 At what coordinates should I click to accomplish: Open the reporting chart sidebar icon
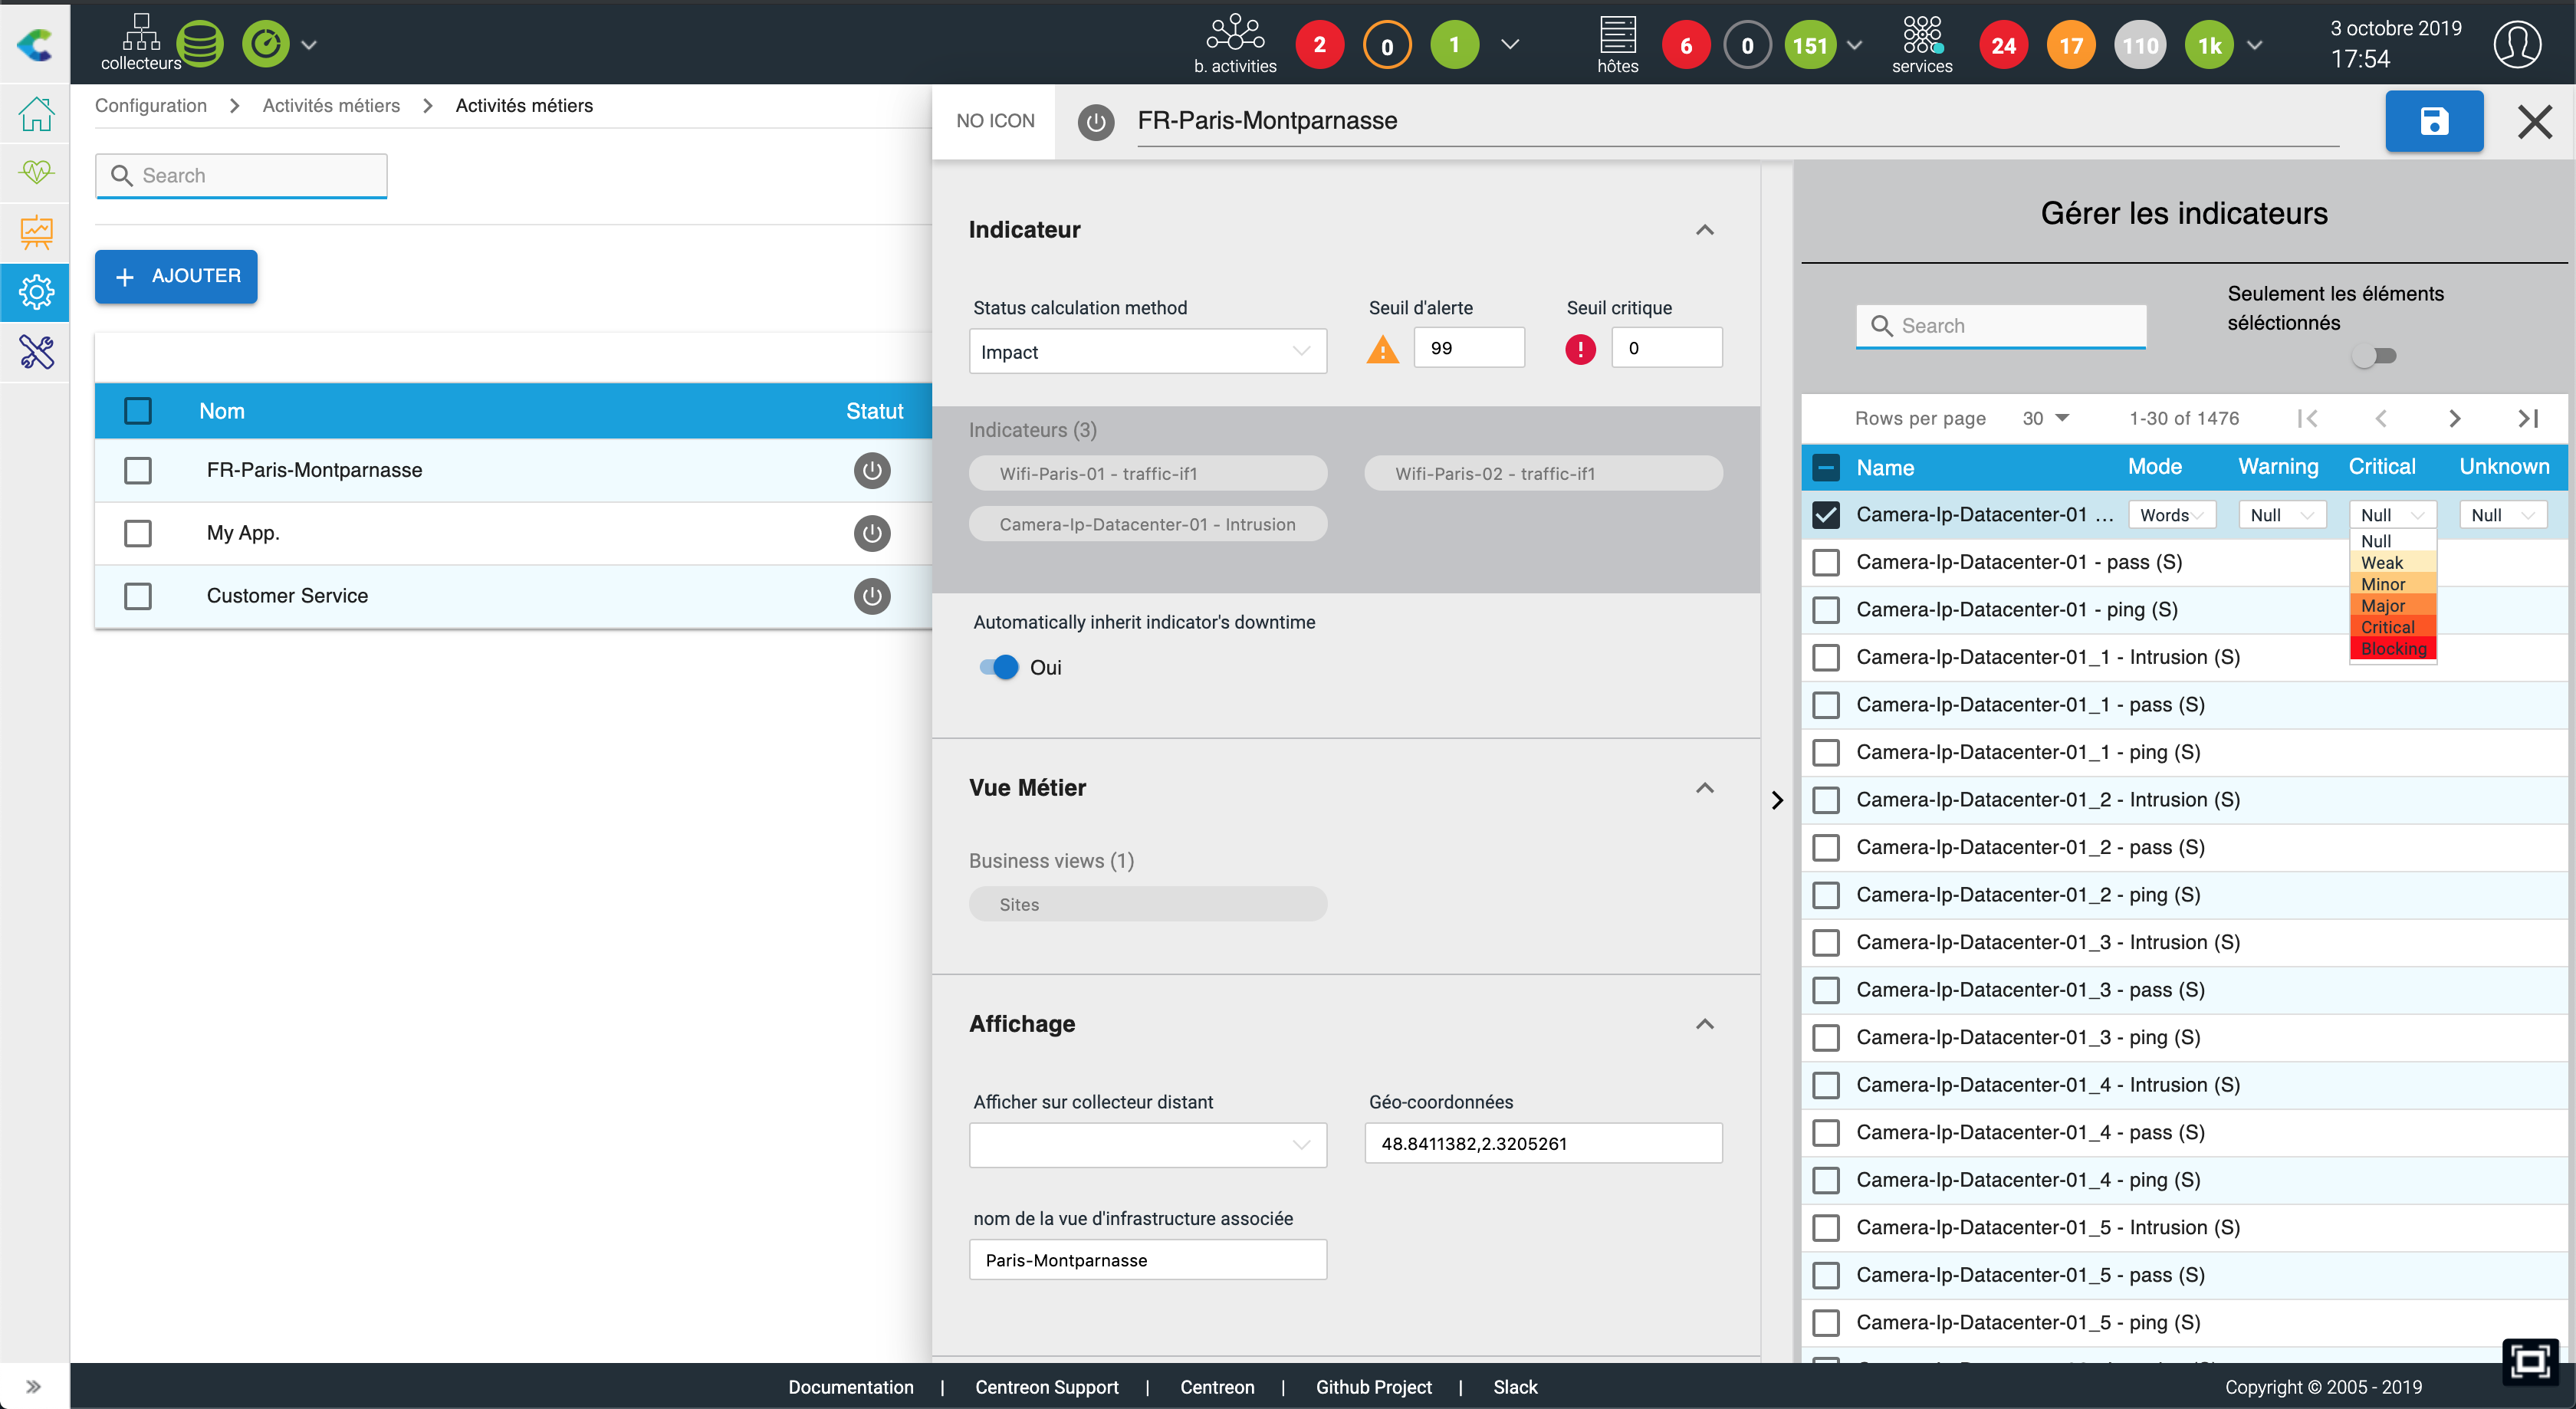coord(36,232)
